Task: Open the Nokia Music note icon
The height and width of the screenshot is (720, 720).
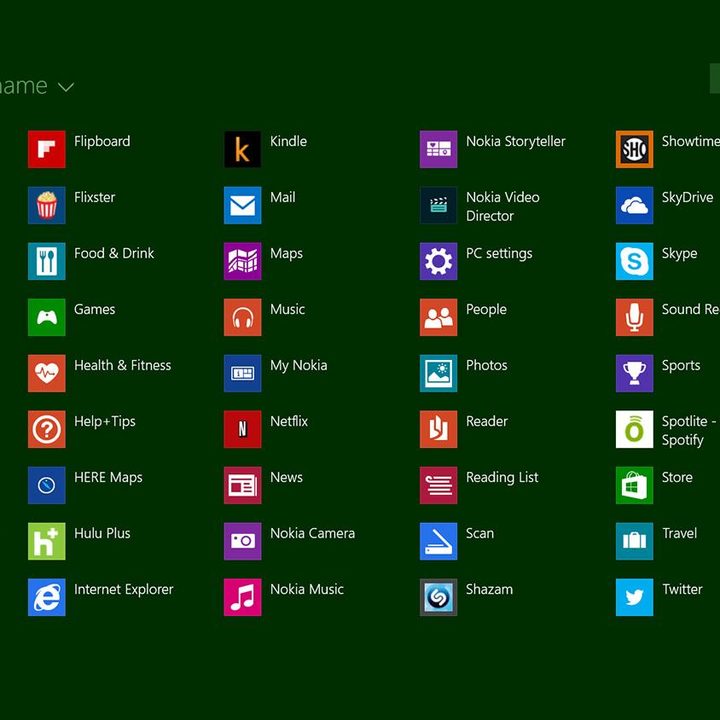Action: click(x=242, y=597)
